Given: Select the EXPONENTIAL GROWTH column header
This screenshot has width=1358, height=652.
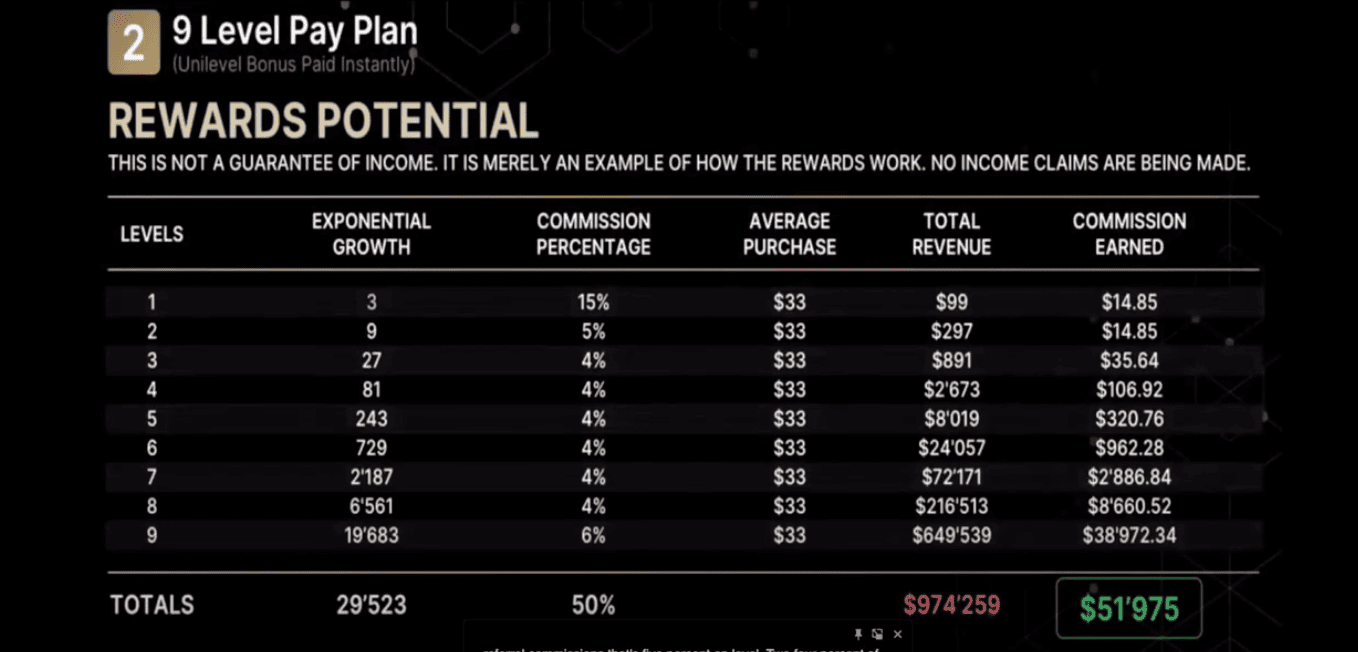Looking at the screenshot, I should pos(371,234).
